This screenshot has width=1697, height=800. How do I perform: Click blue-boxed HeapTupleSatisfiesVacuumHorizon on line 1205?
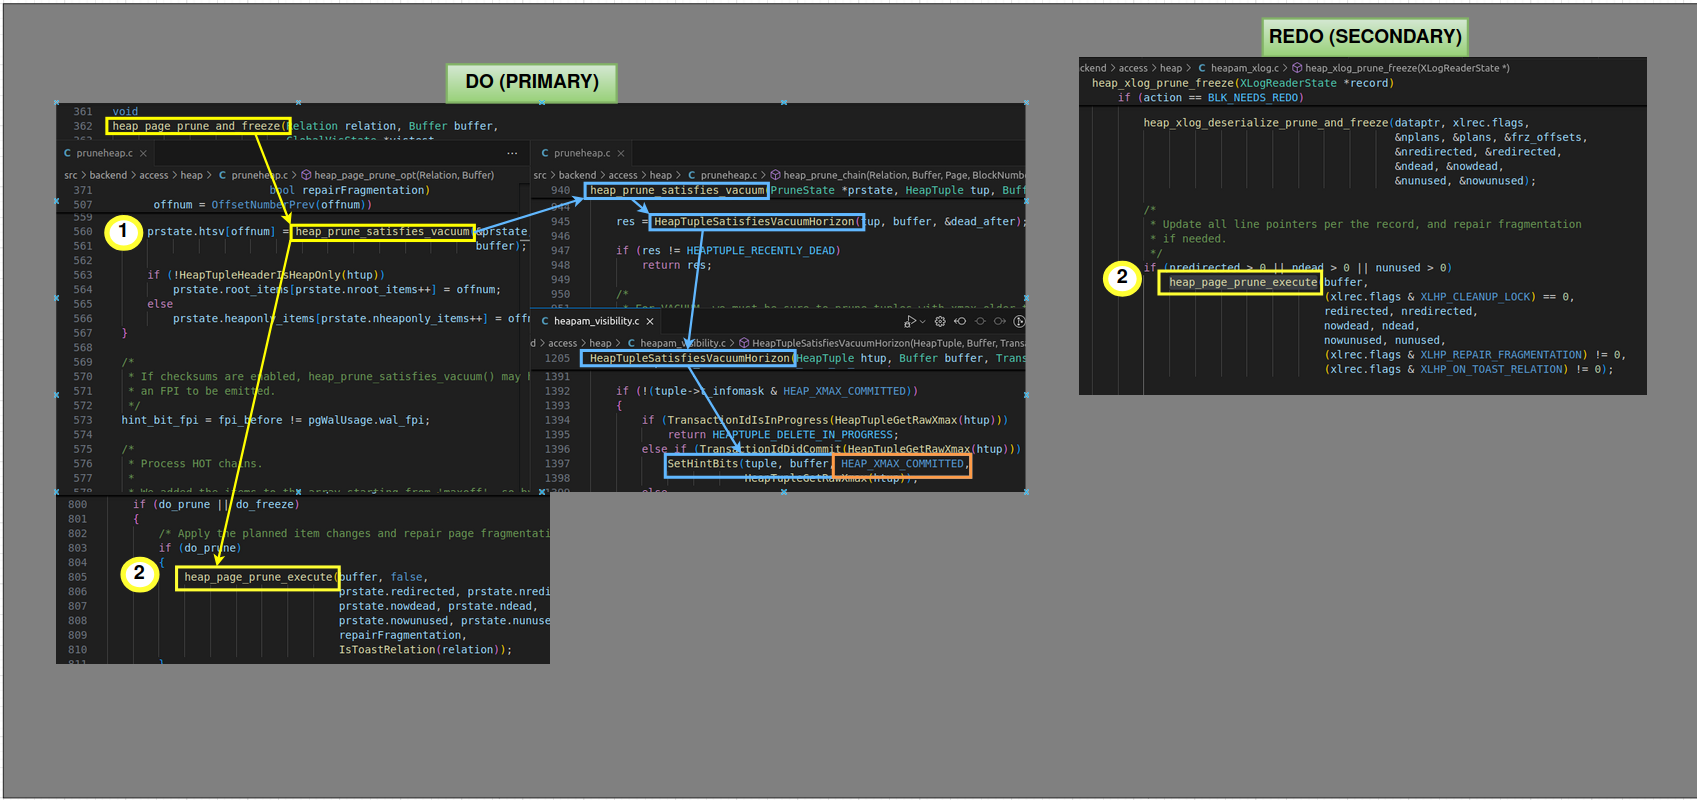tap(688, 358)
